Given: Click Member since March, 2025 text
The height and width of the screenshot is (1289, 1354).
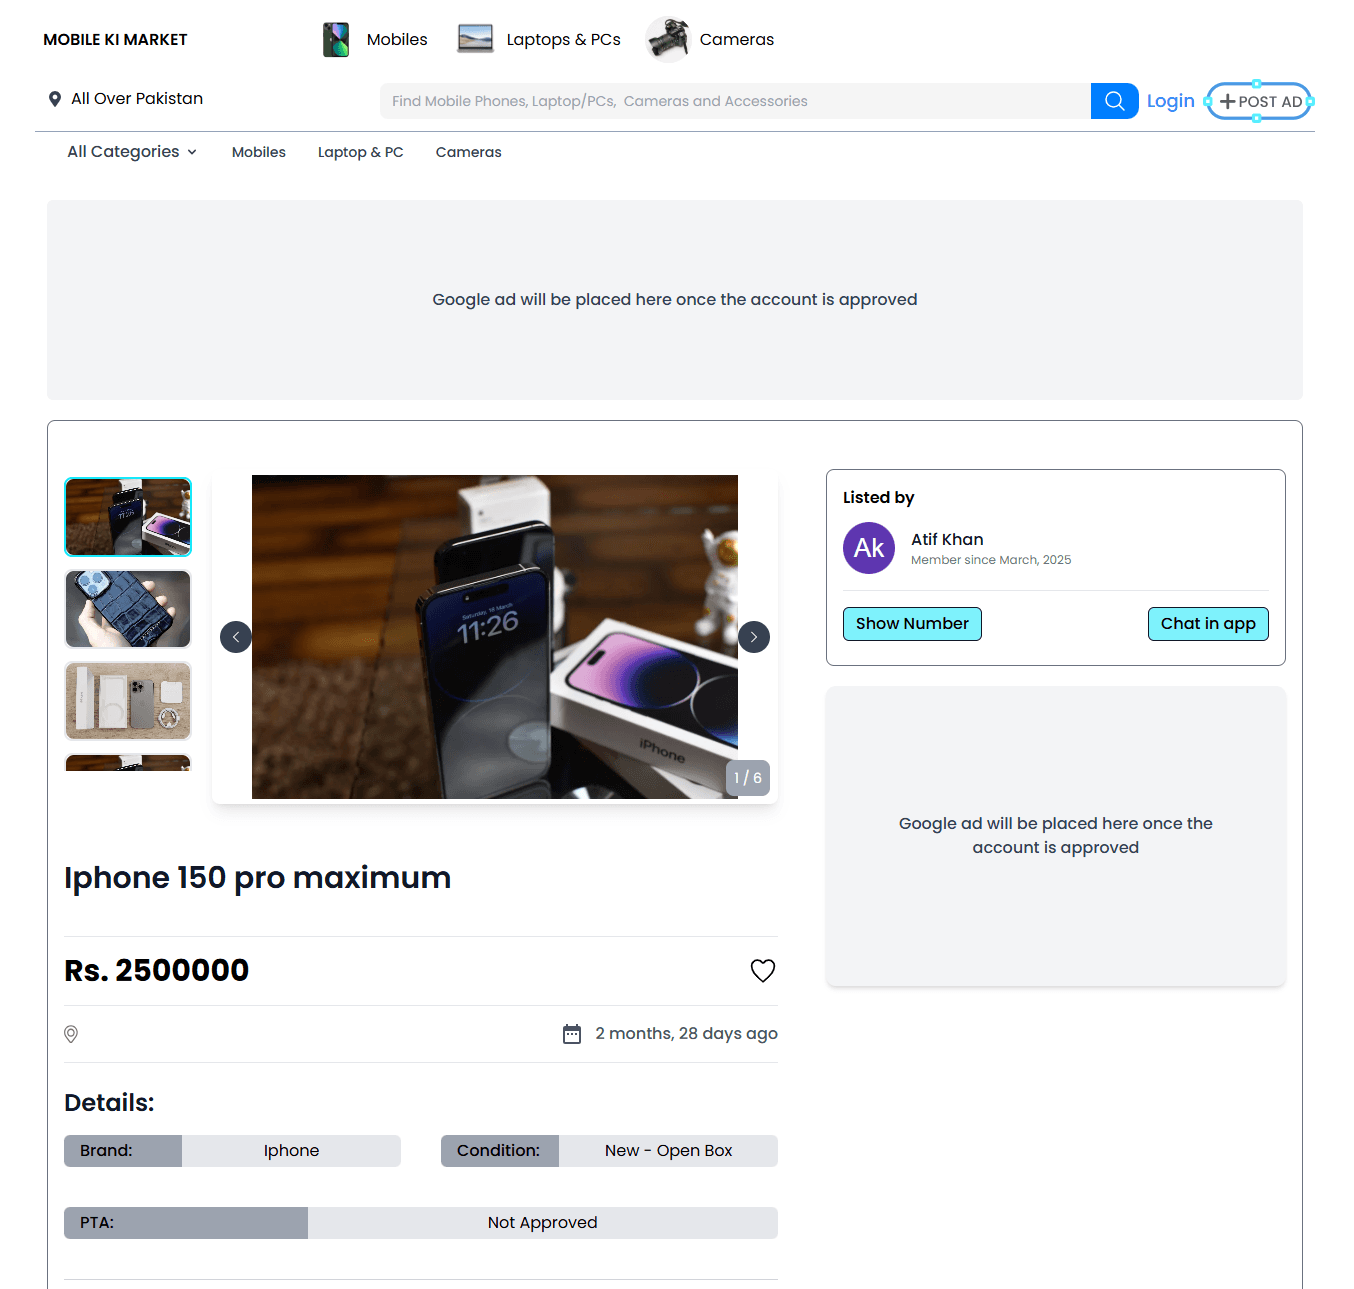Looking at the screenshot, I should tap(991, 560).
